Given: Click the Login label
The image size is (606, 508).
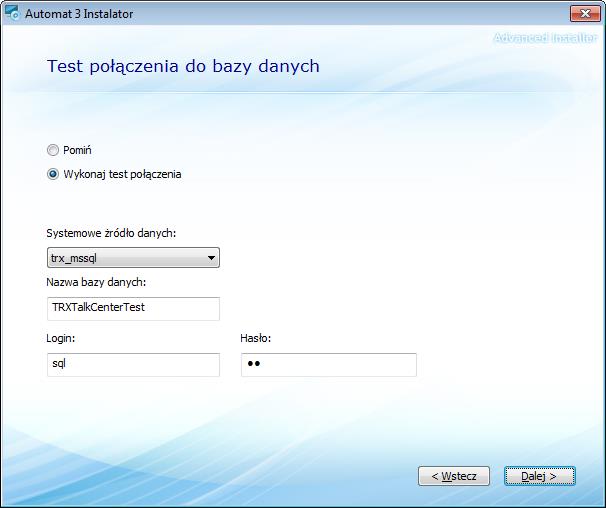Looking at the screenshot, I should [61, 338].
